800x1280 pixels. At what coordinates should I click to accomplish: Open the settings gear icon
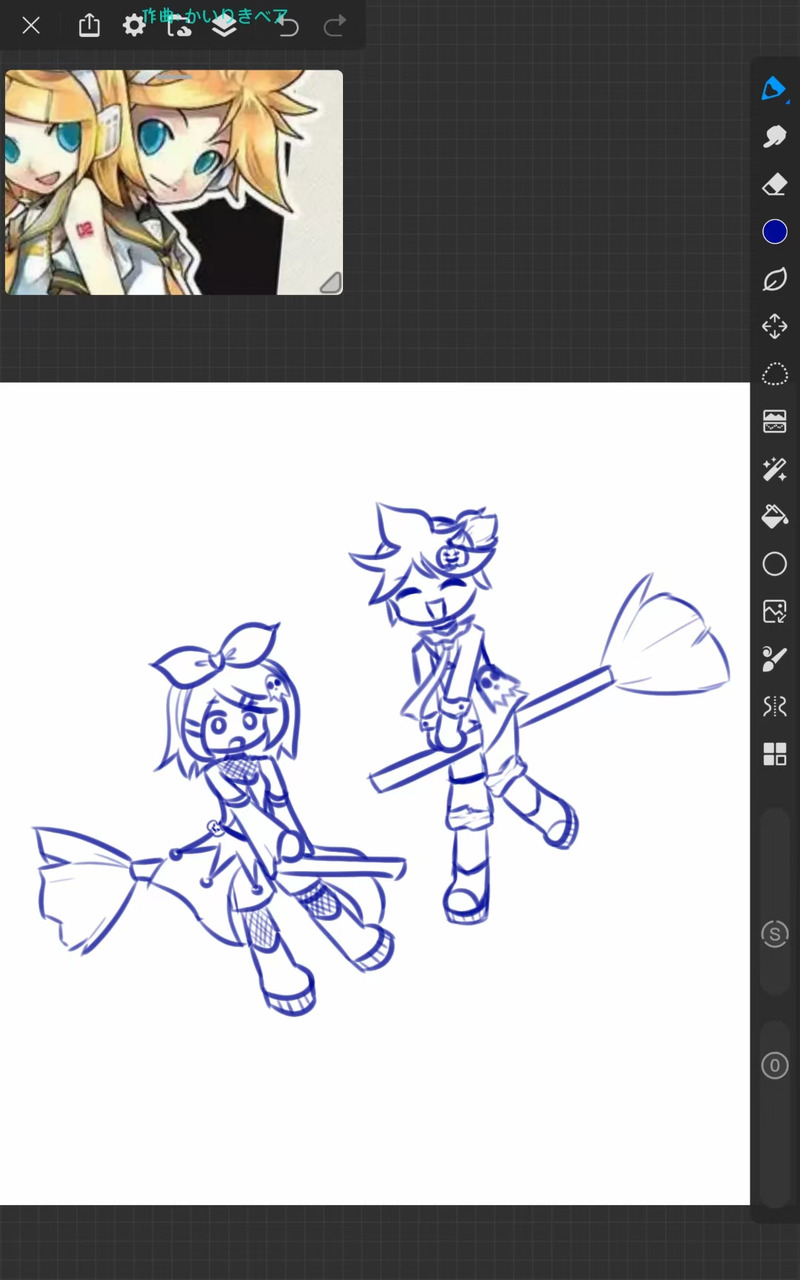(134, 25)
